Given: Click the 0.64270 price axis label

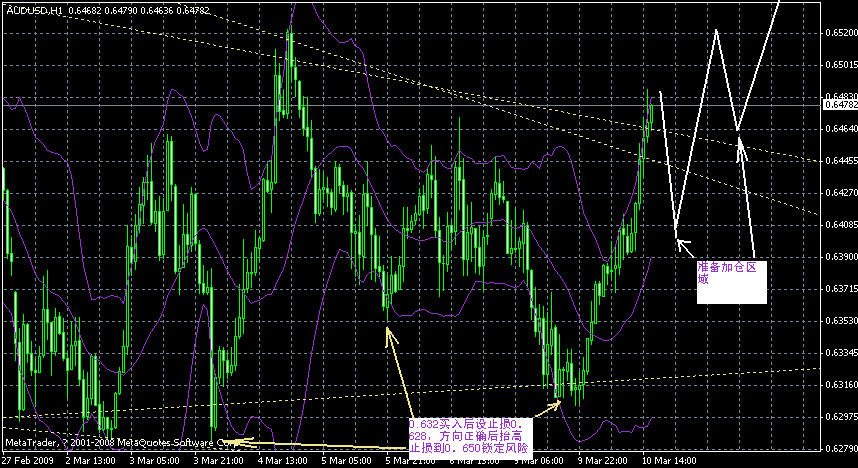Looking at the screenshot, I should [842, 193].
